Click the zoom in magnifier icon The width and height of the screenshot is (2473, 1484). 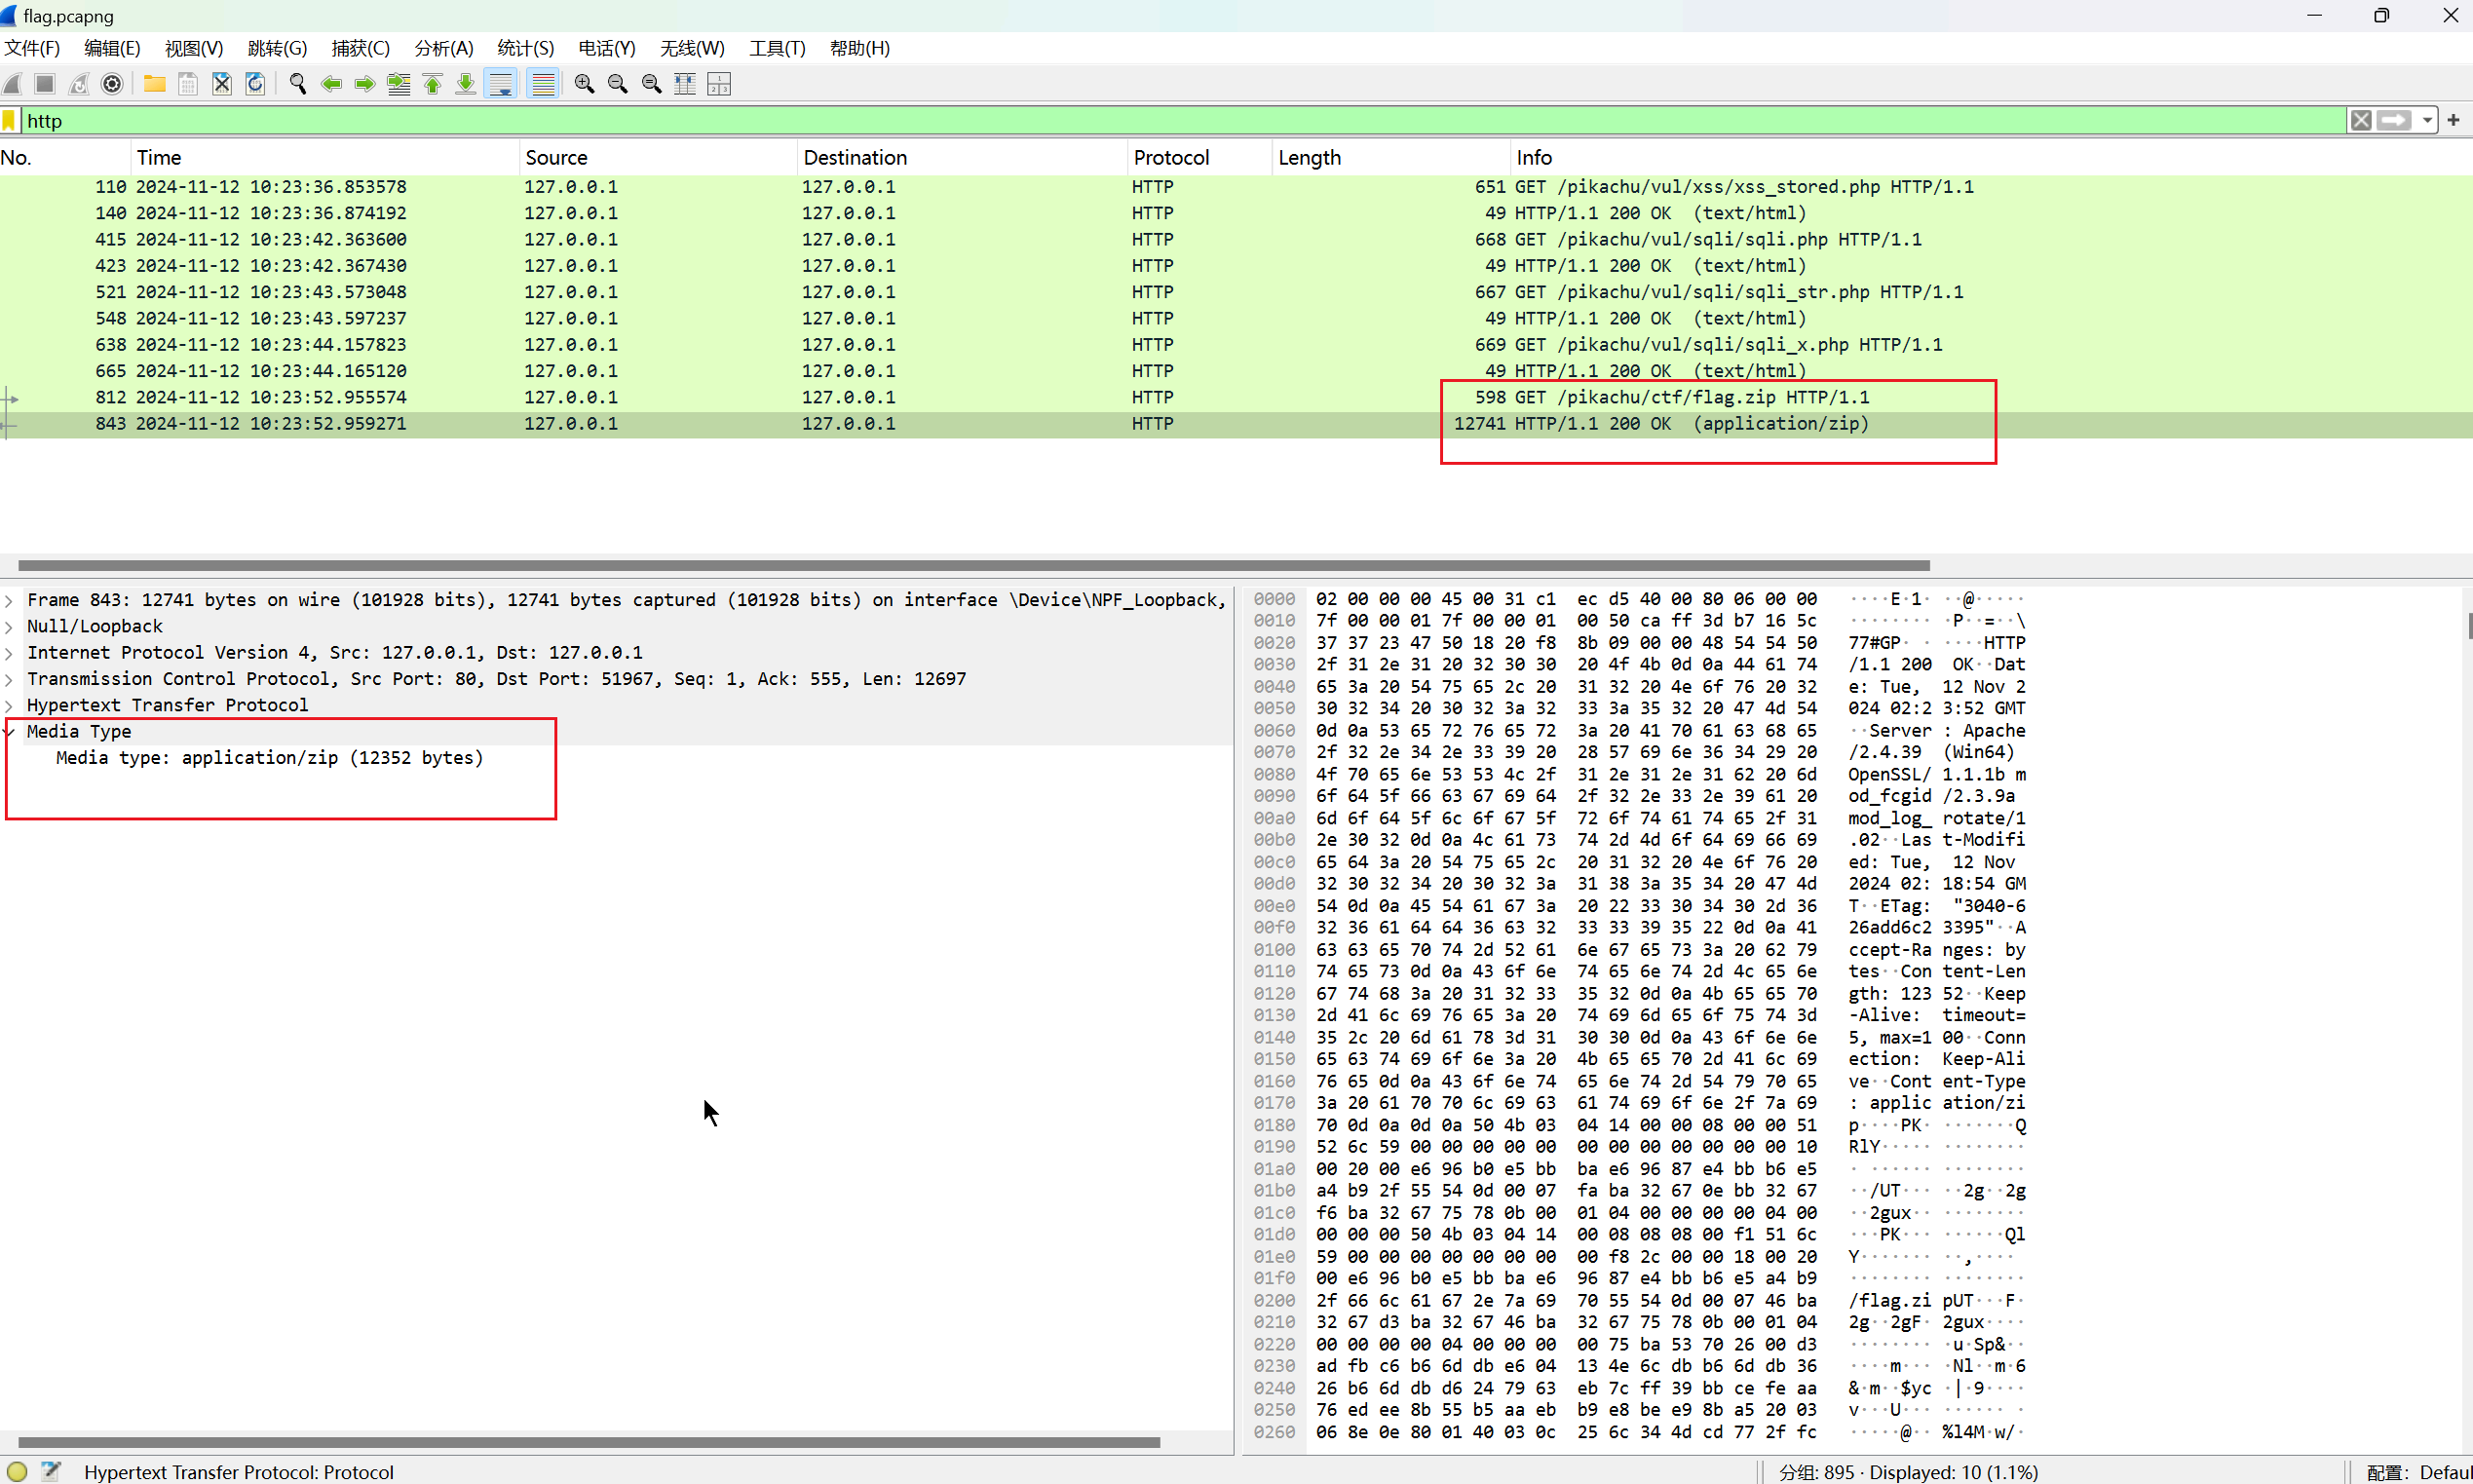(584, 84)
